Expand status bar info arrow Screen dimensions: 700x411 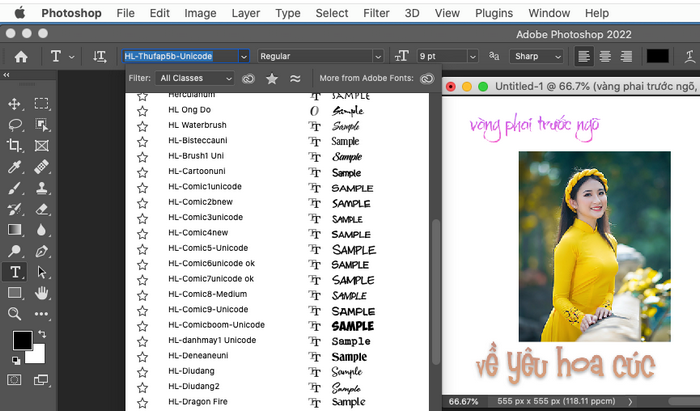[x=630, y=402]
